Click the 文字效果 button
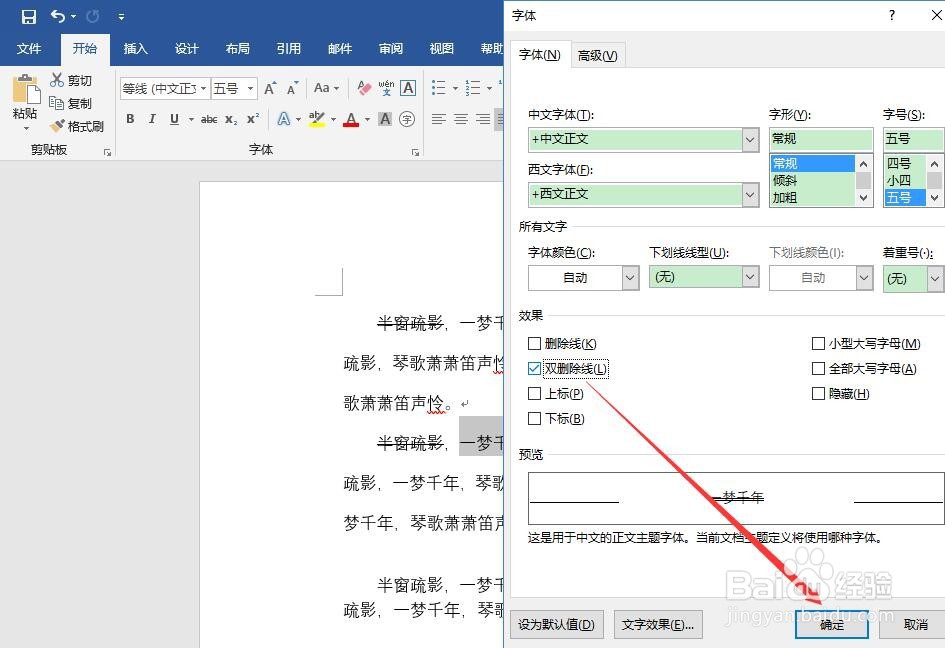This screenshot has width=945, height=648. [x=658, y=623]
